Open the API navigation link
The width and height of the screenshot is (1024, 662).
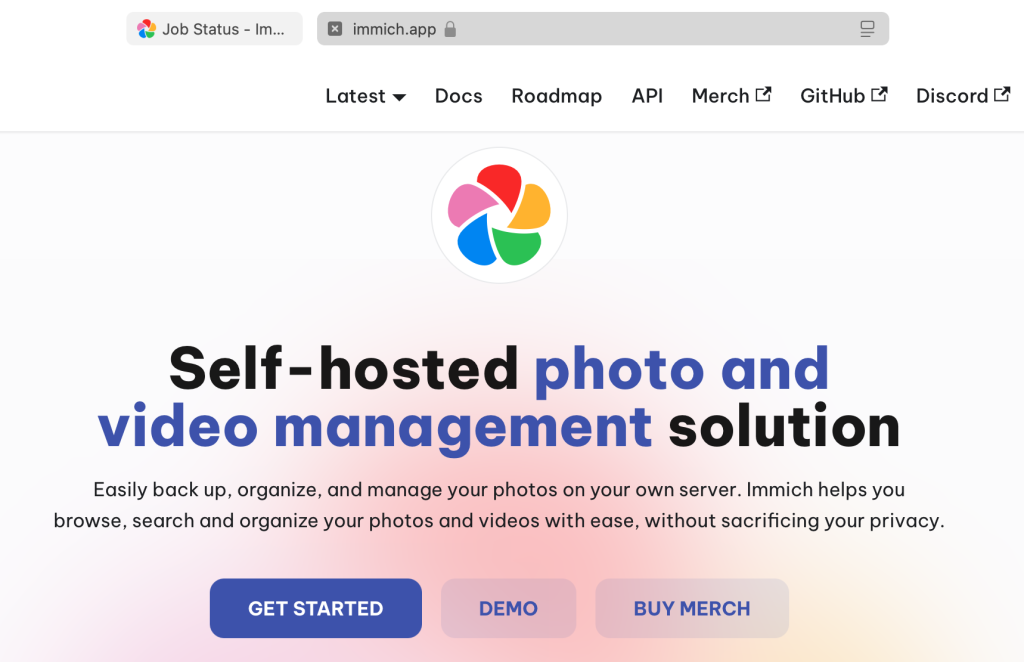coord(647,96)
